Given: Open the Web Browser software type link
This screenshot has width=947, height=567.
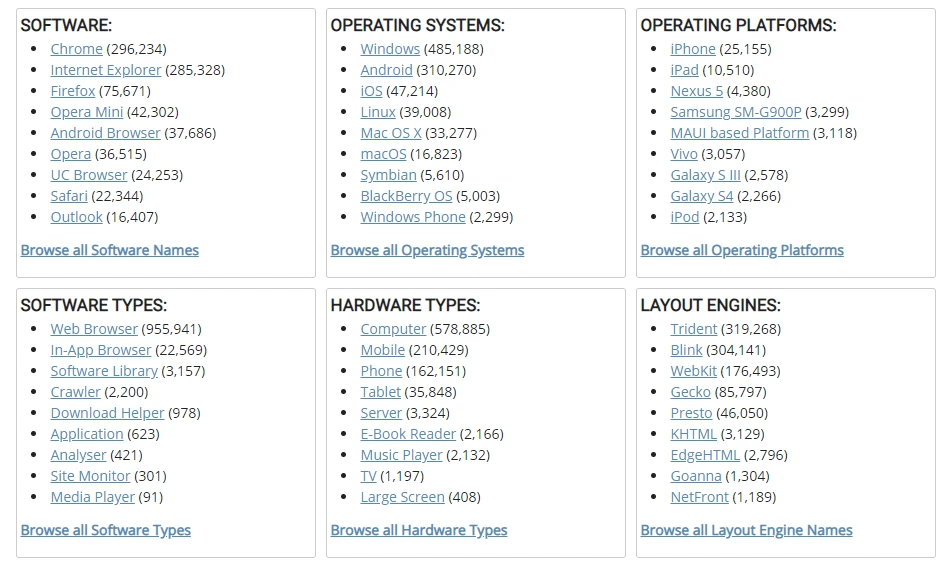Looking at the screenshot, I should (94, 329).
